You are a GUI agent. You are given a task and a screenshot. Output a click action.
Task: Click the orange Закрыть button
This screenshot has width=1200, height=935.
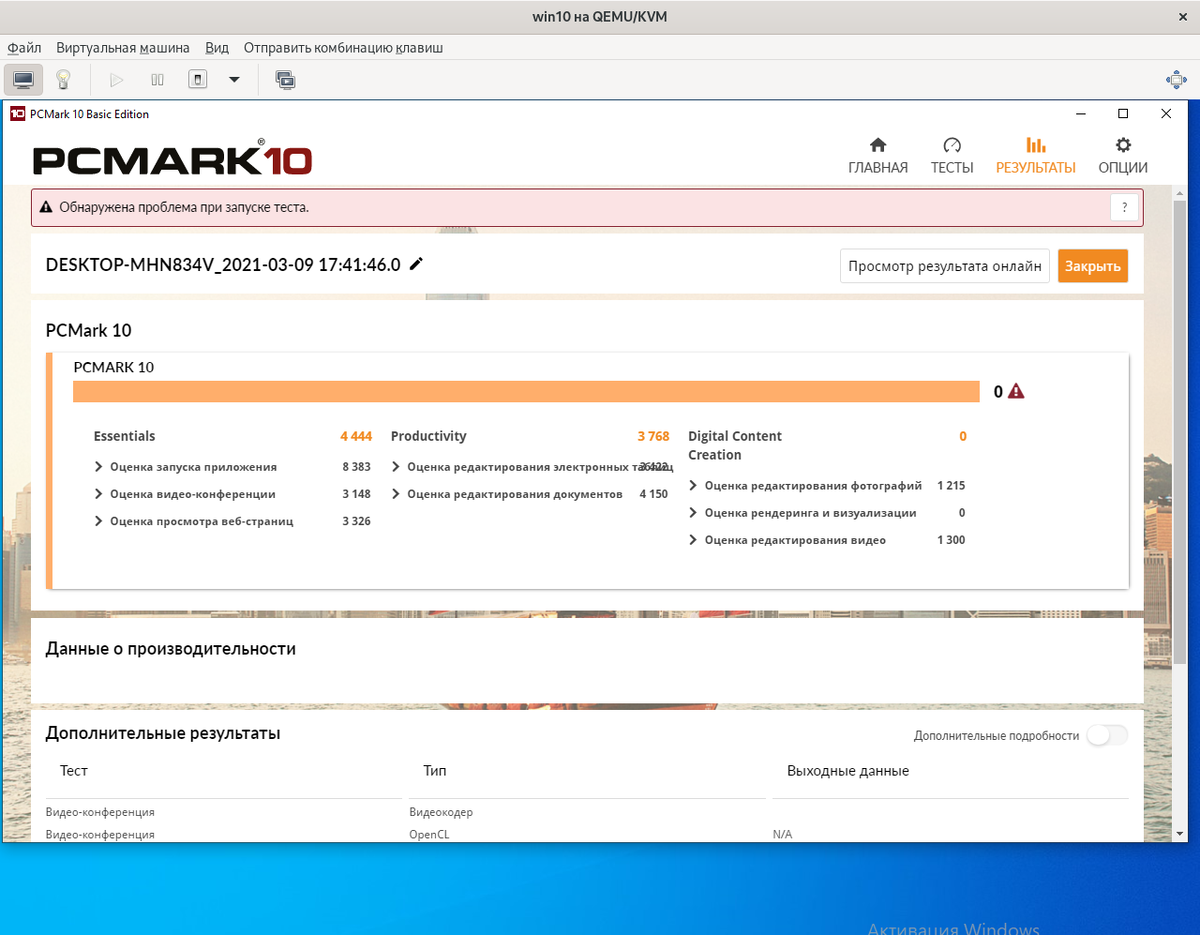(1093, 266)
